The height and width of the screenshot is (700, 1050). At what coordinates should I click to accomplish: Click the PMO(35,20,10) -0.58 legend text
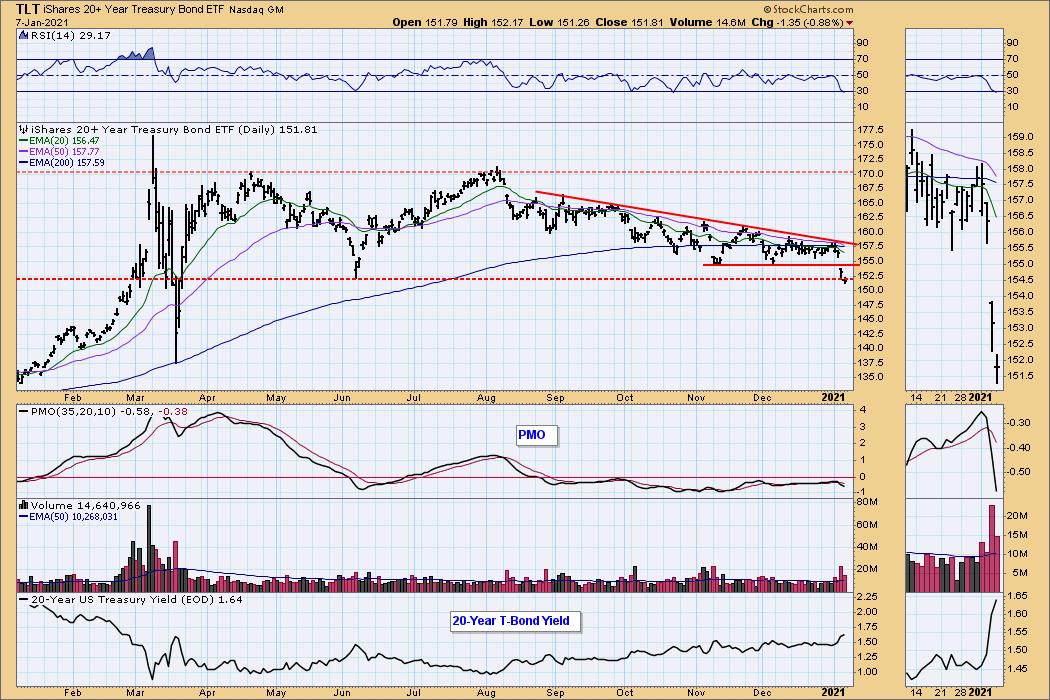[x=92, y=411]
